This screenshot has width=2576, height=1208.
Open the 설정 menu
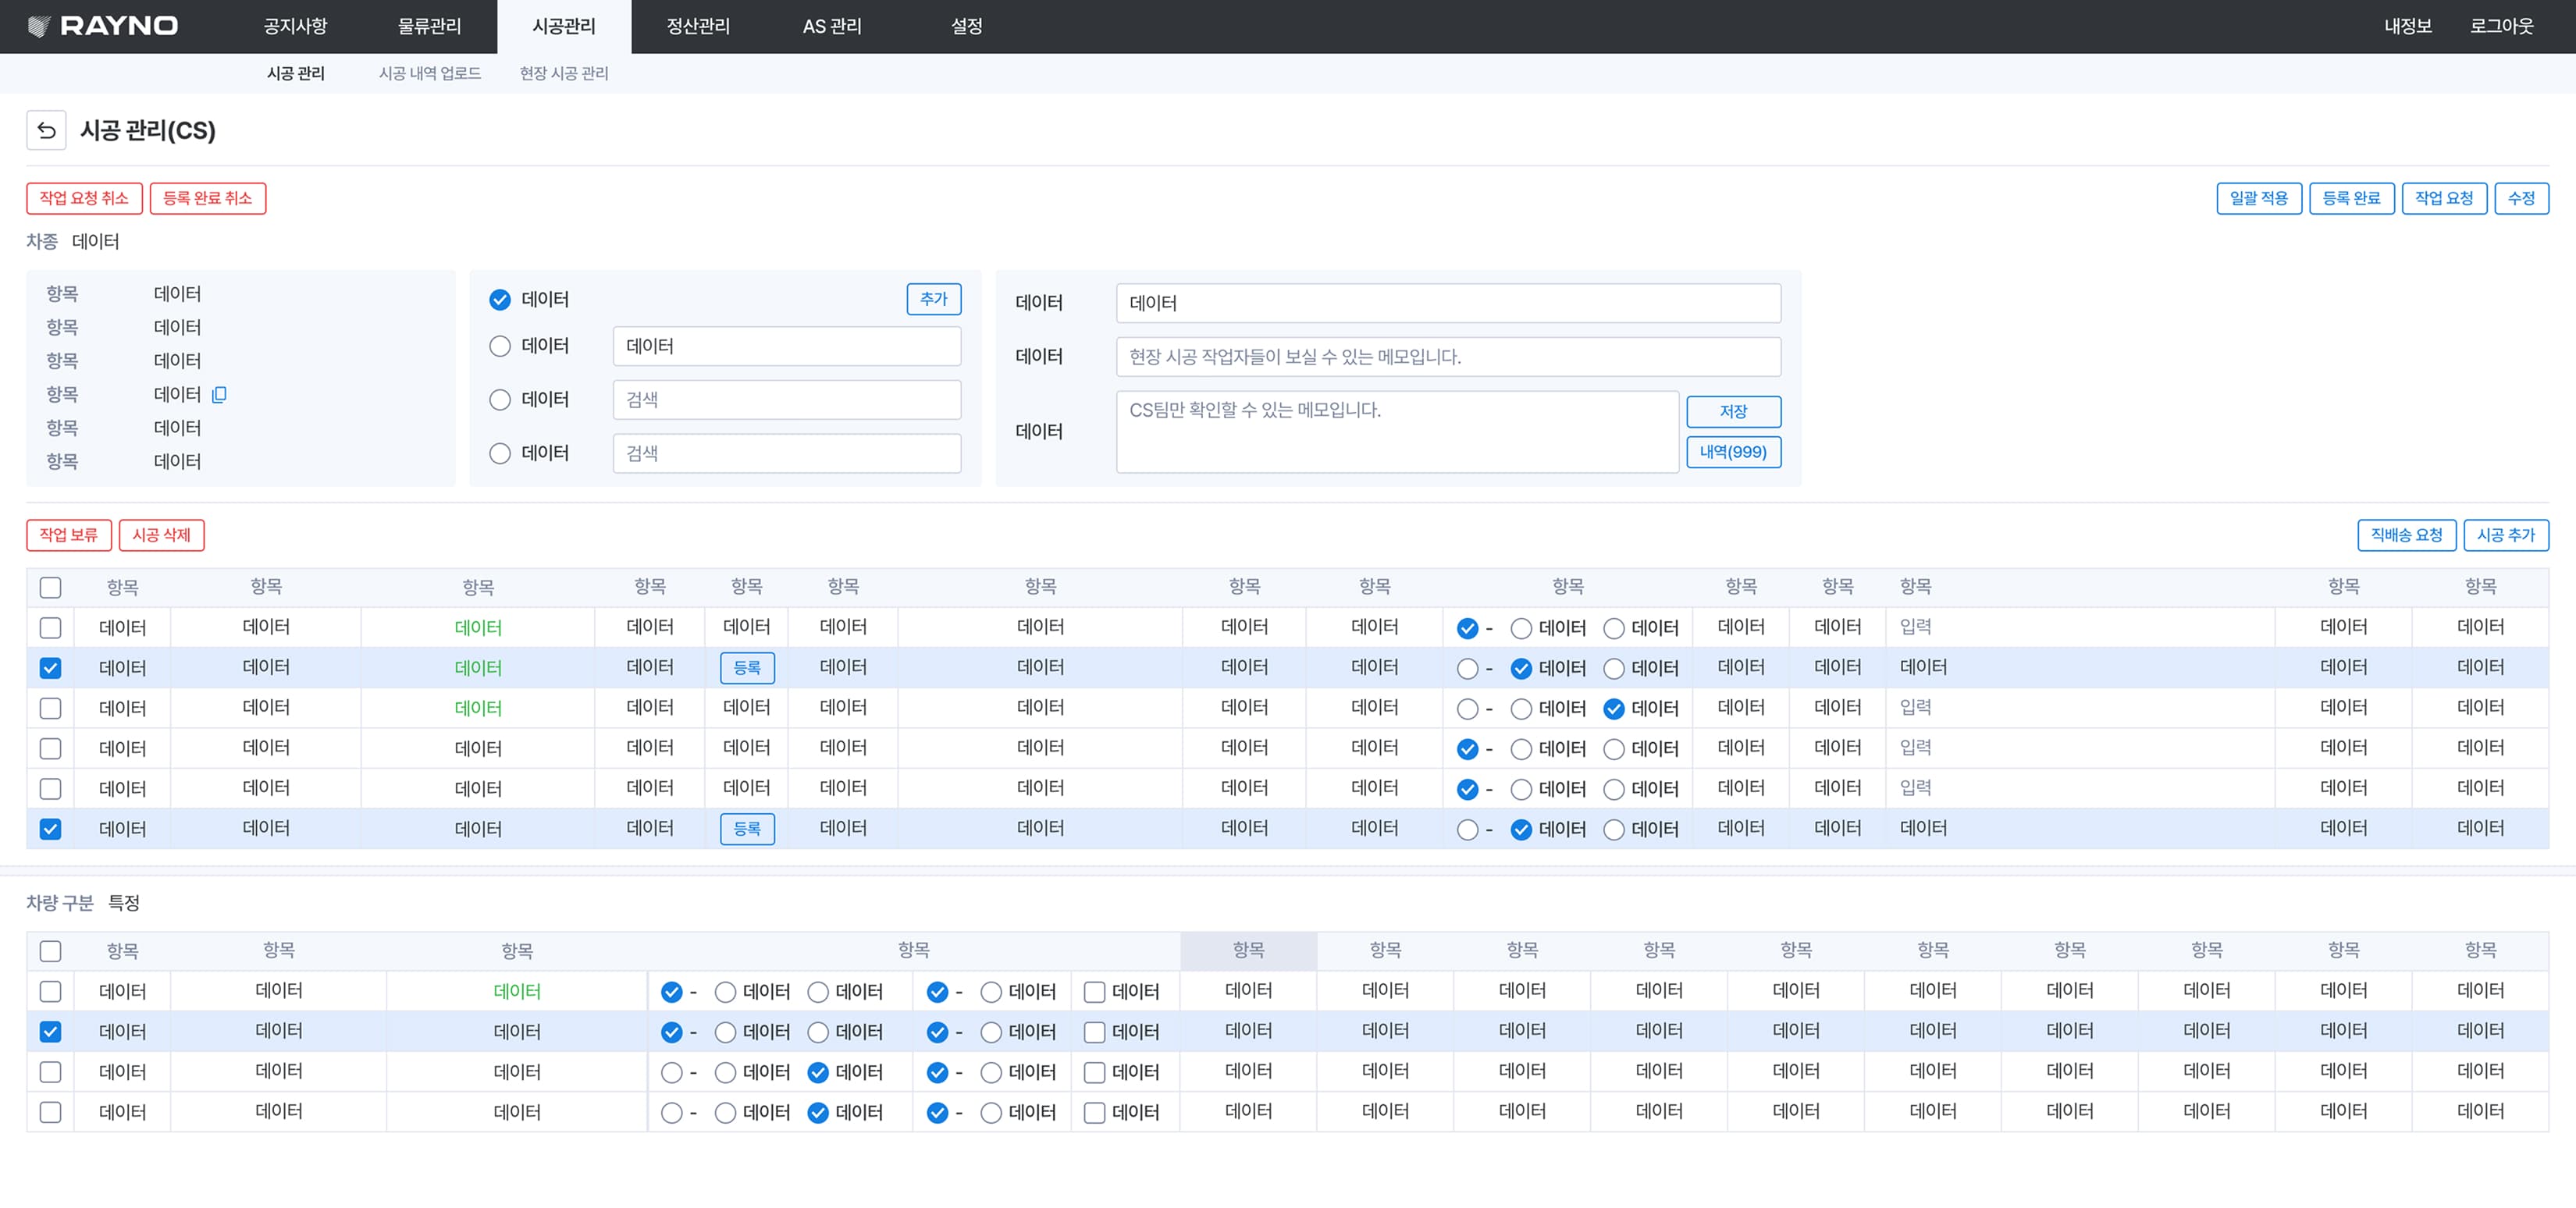(966, 26)
